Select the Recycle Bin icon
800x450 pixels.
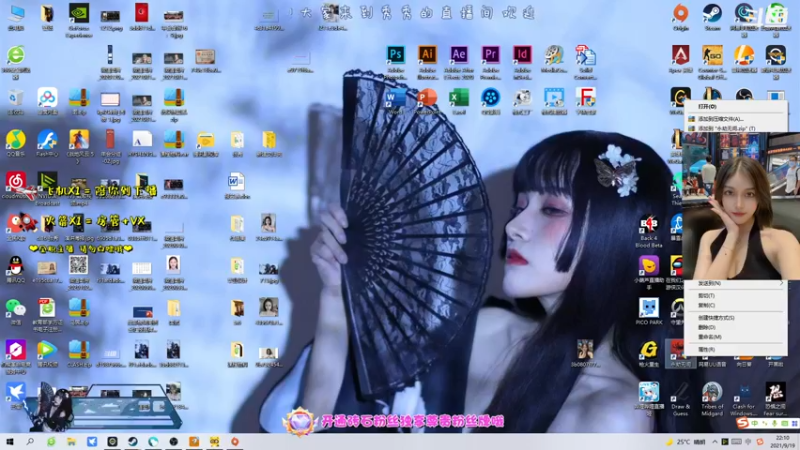coord(16,97)
